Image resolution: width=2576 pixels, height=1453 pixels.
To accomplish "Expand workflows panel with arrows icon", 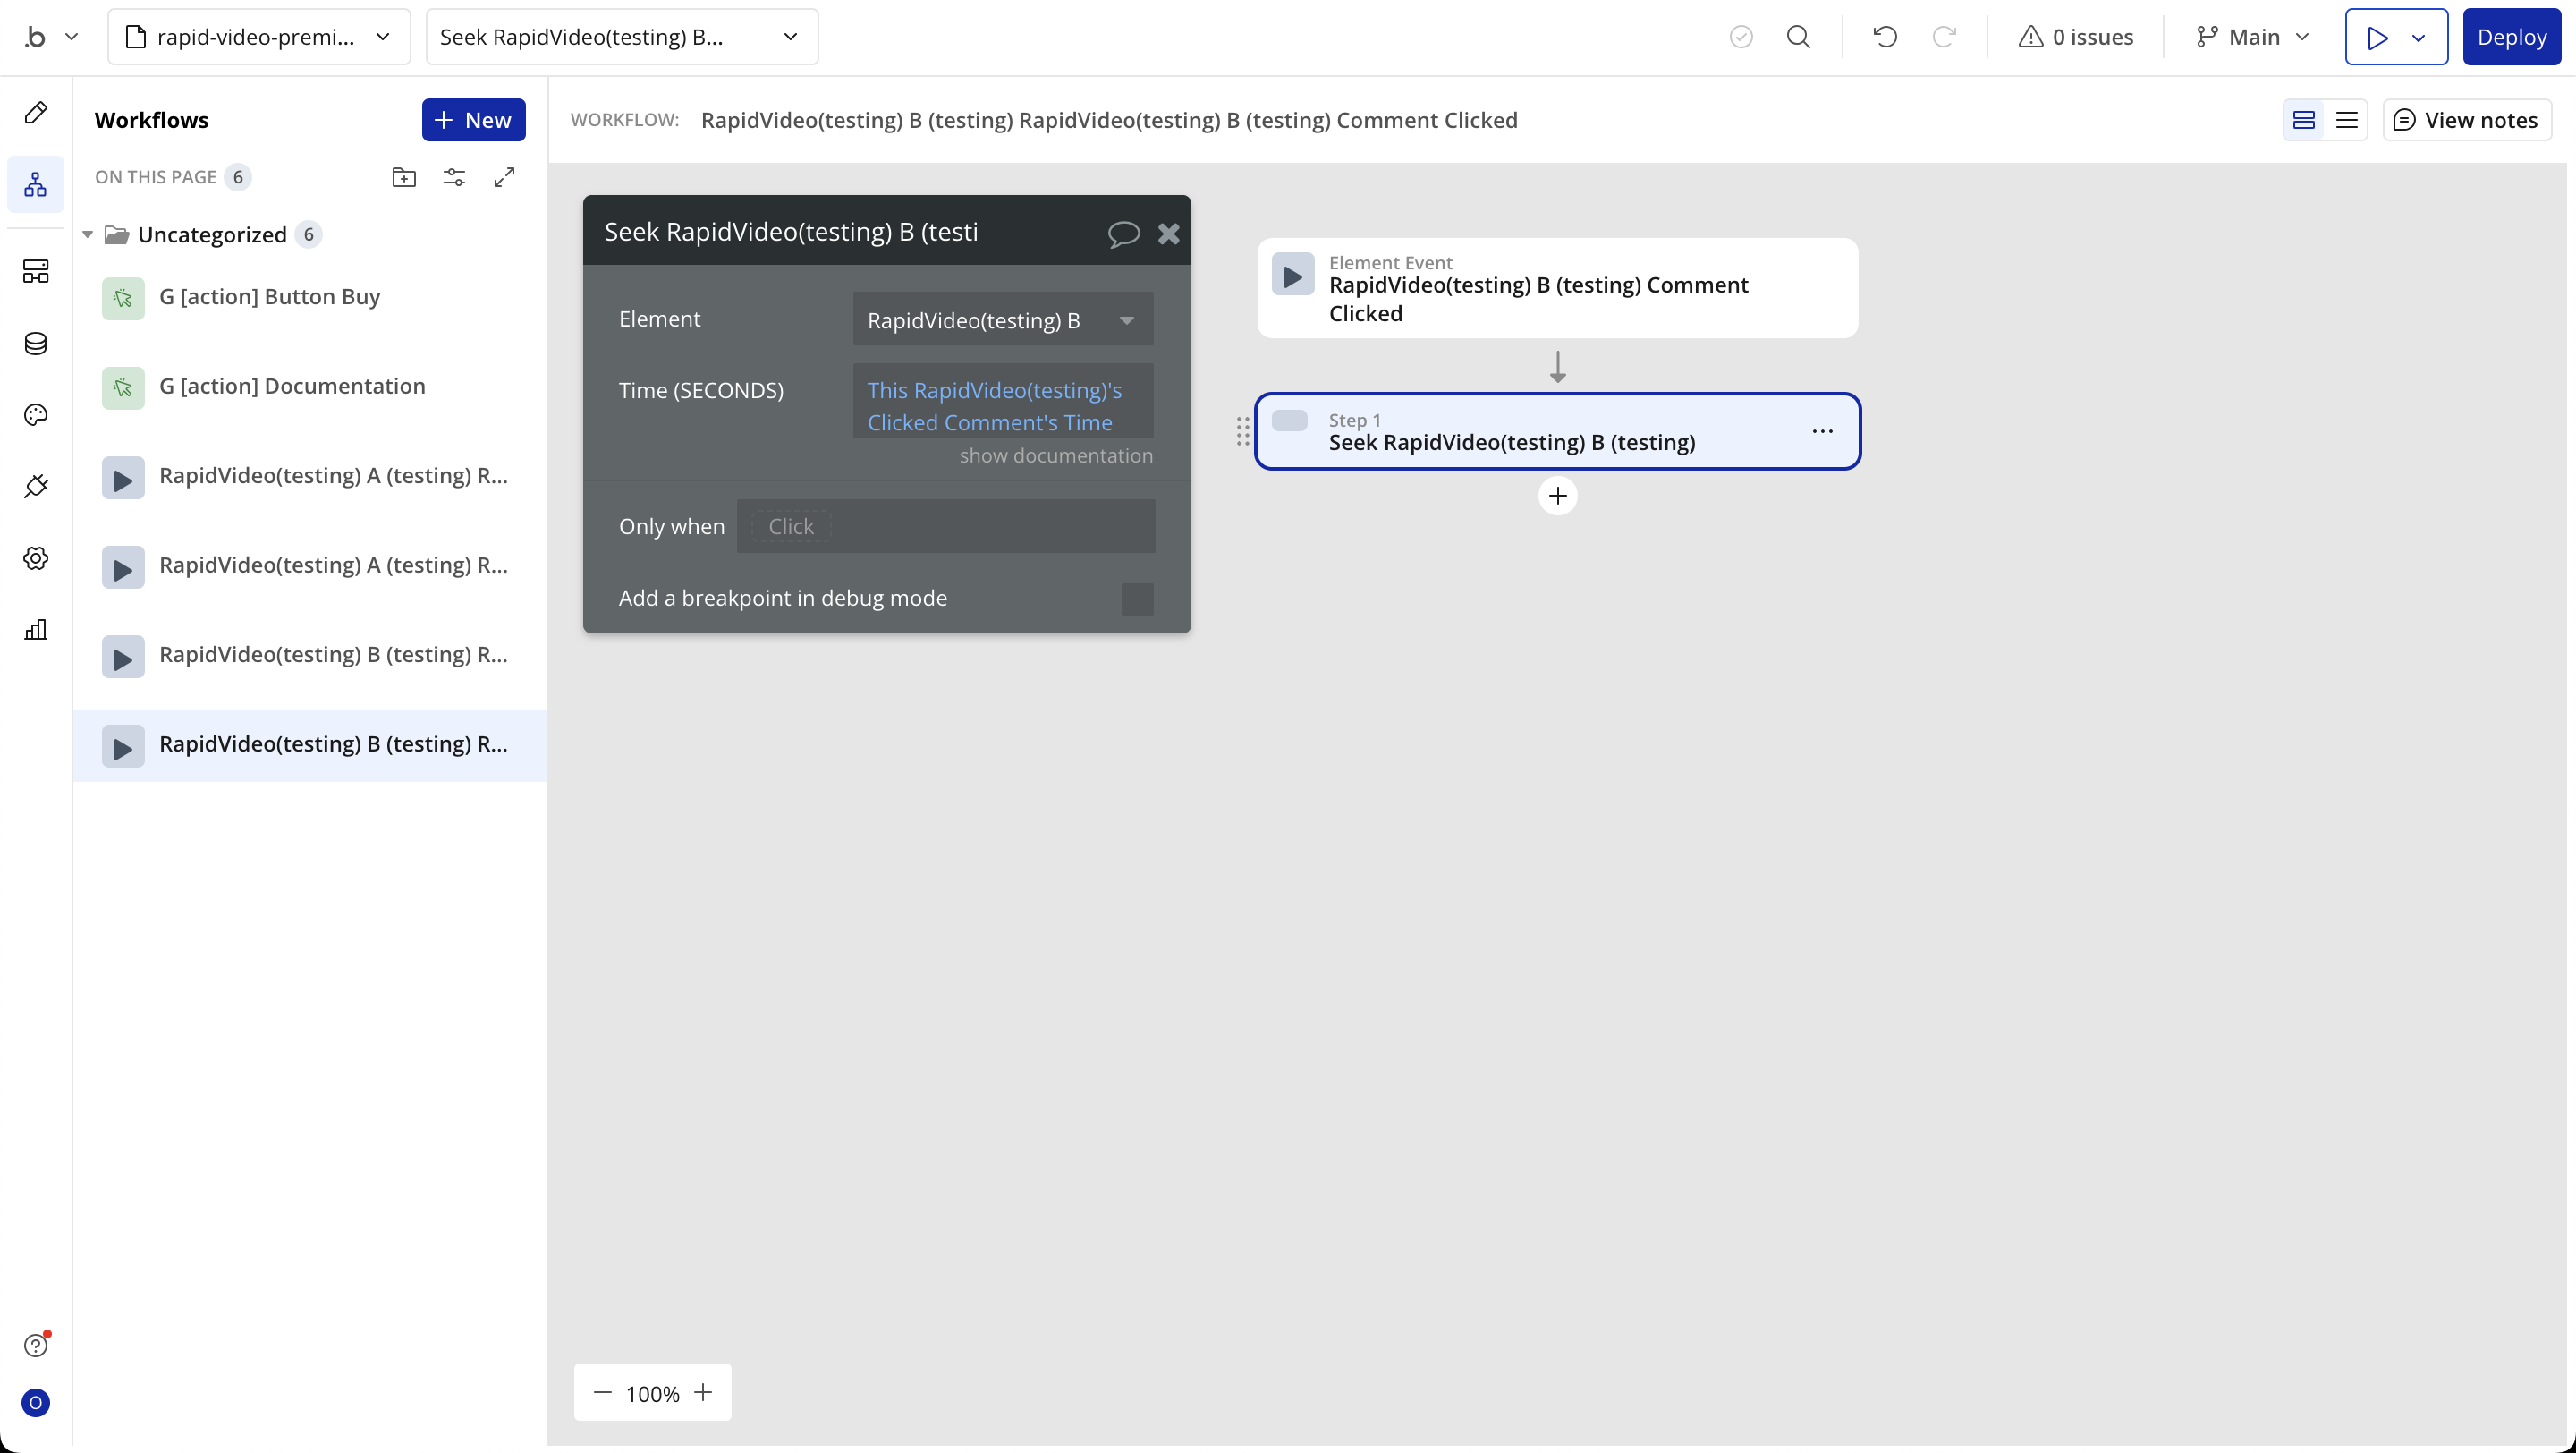I will click(505, 178).
